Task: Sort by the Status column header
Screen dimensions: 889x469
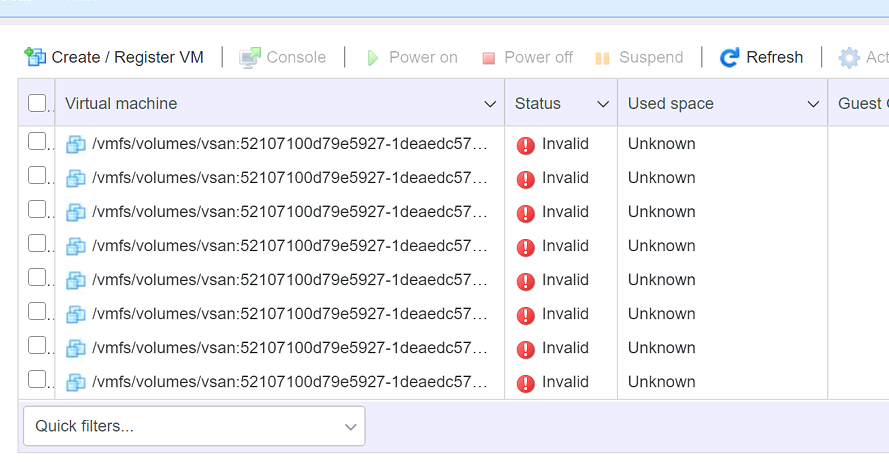Action: [x=538, y=104]
